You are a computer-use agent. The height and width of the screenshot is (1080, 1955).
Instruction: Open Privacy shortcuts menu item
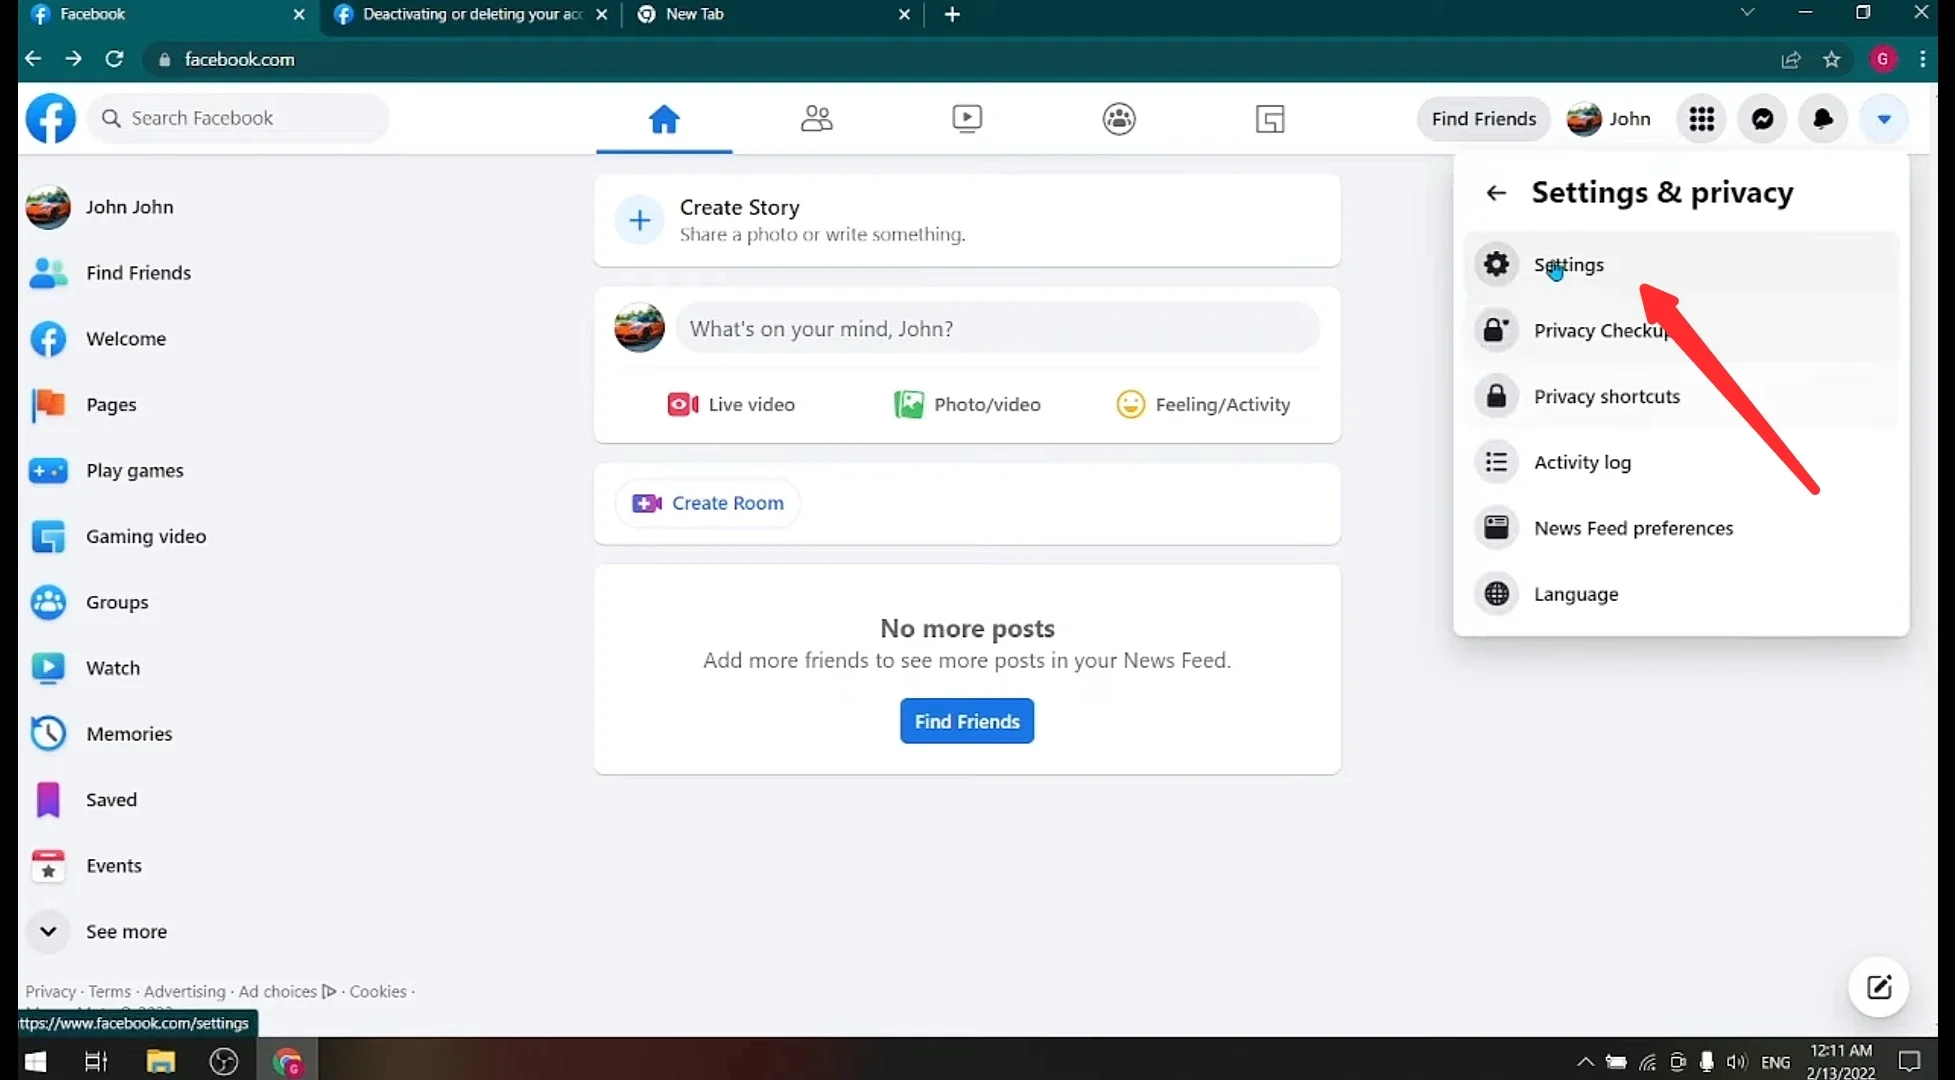(x=1681, y=396)
